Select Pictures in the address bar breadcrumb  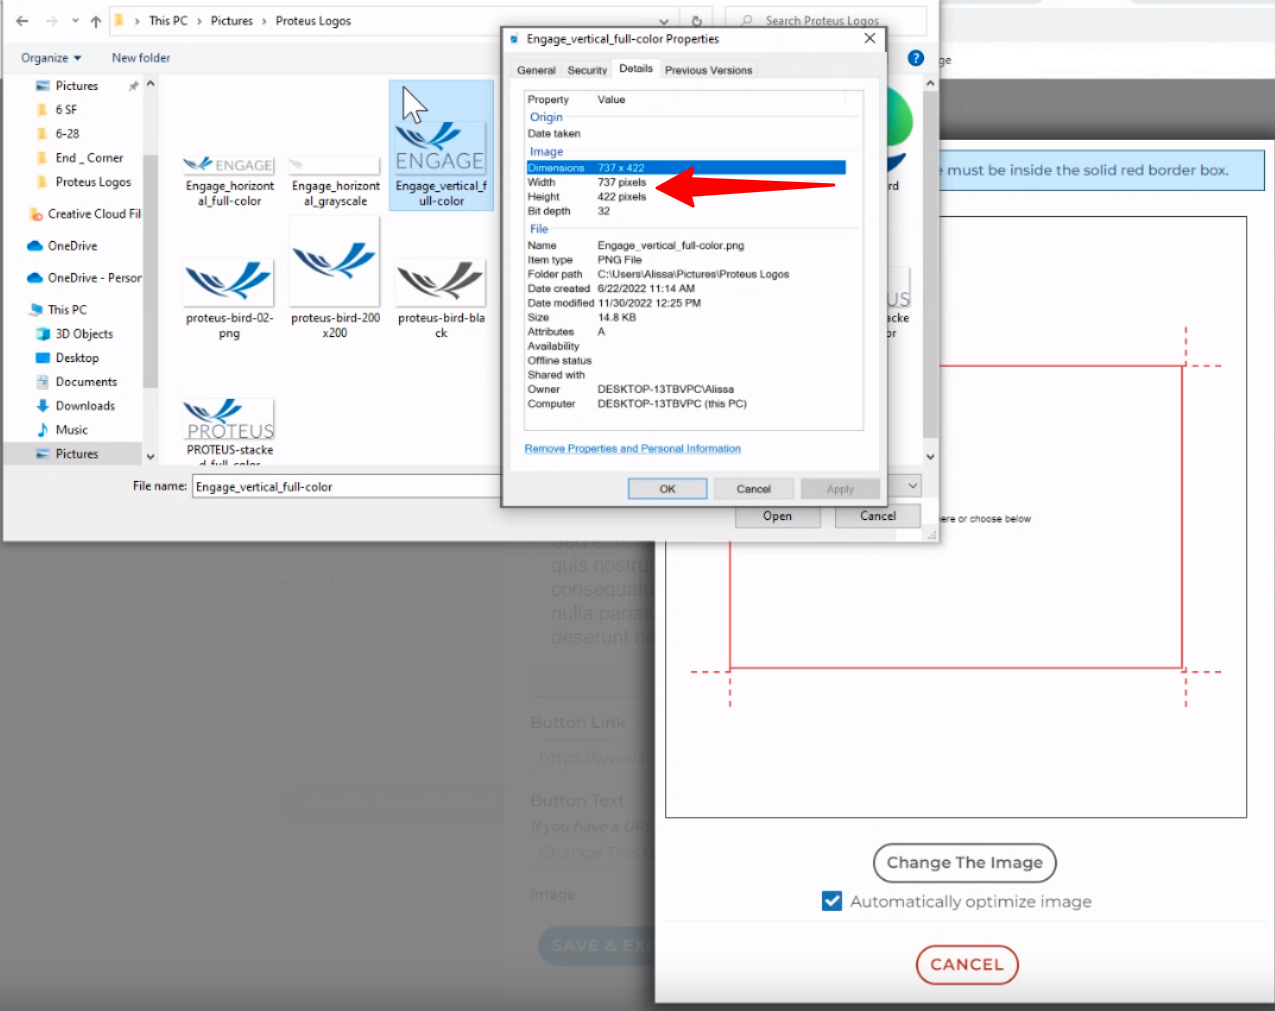point(232,21)
